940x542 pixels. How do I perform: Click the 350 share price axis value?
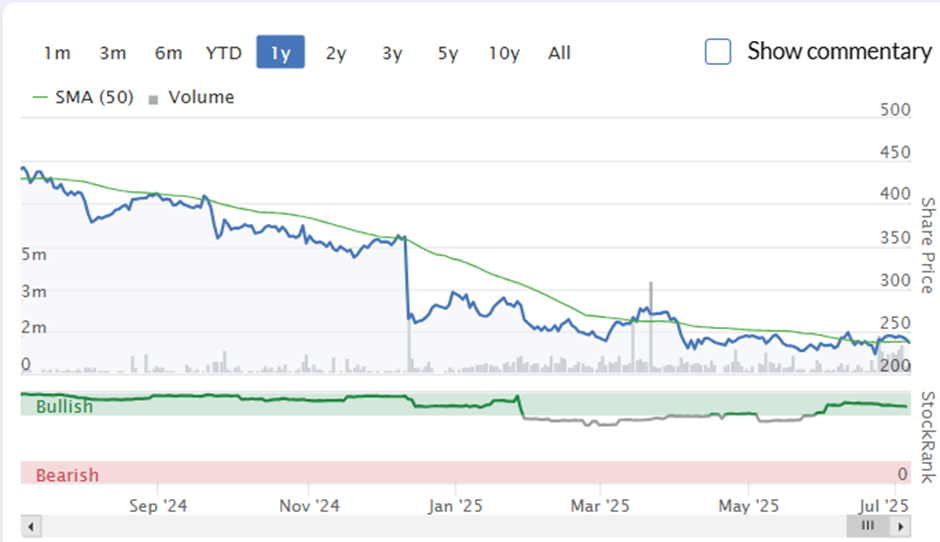895,237
